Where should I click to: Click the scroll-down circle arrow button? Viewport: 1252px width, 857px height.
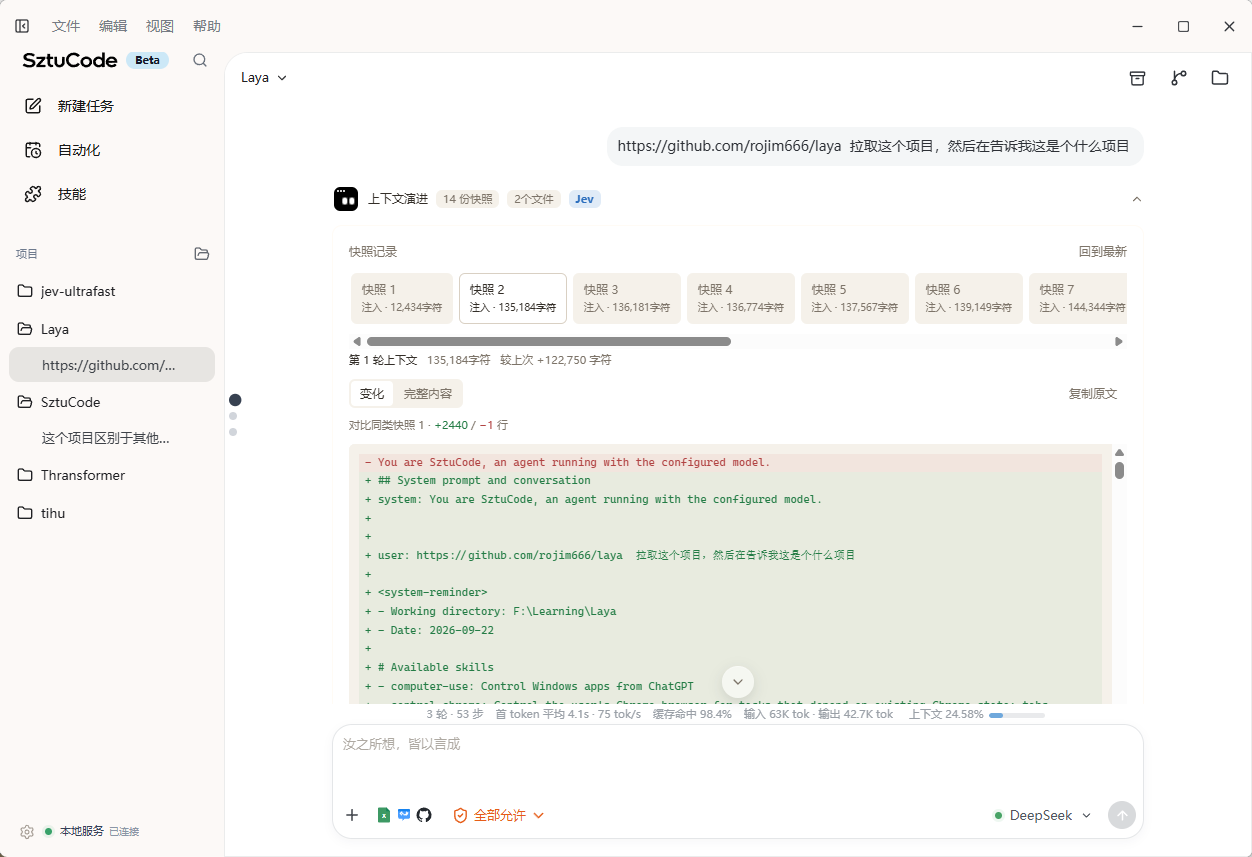tap(738, 682)
